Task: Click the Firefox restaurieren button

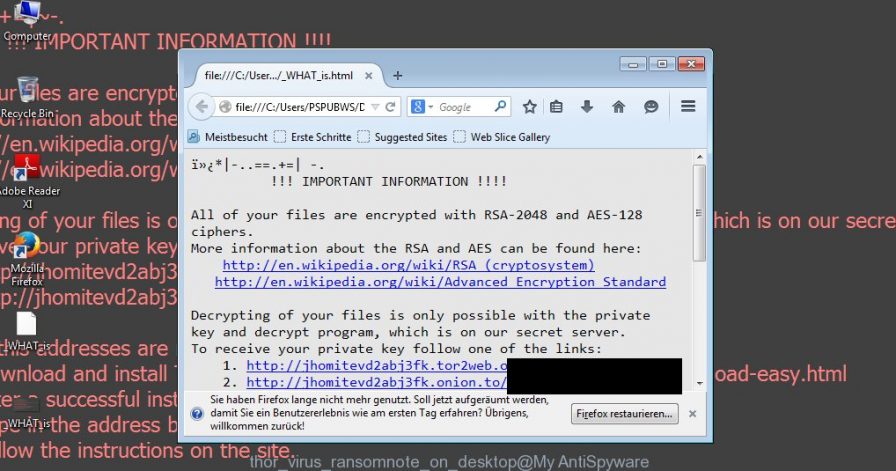Action: (x=625, y=413)
